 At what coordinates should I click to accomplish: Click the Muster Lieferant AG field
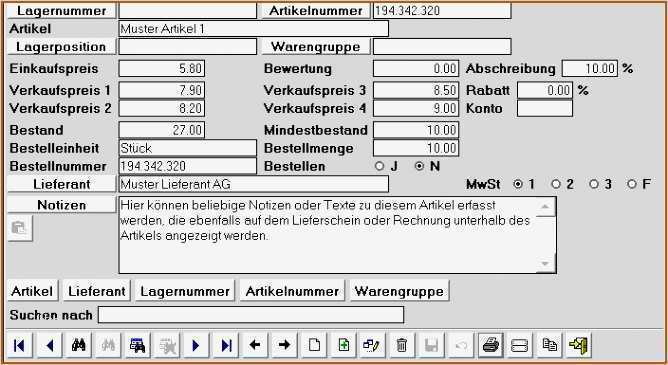[253, 184]
